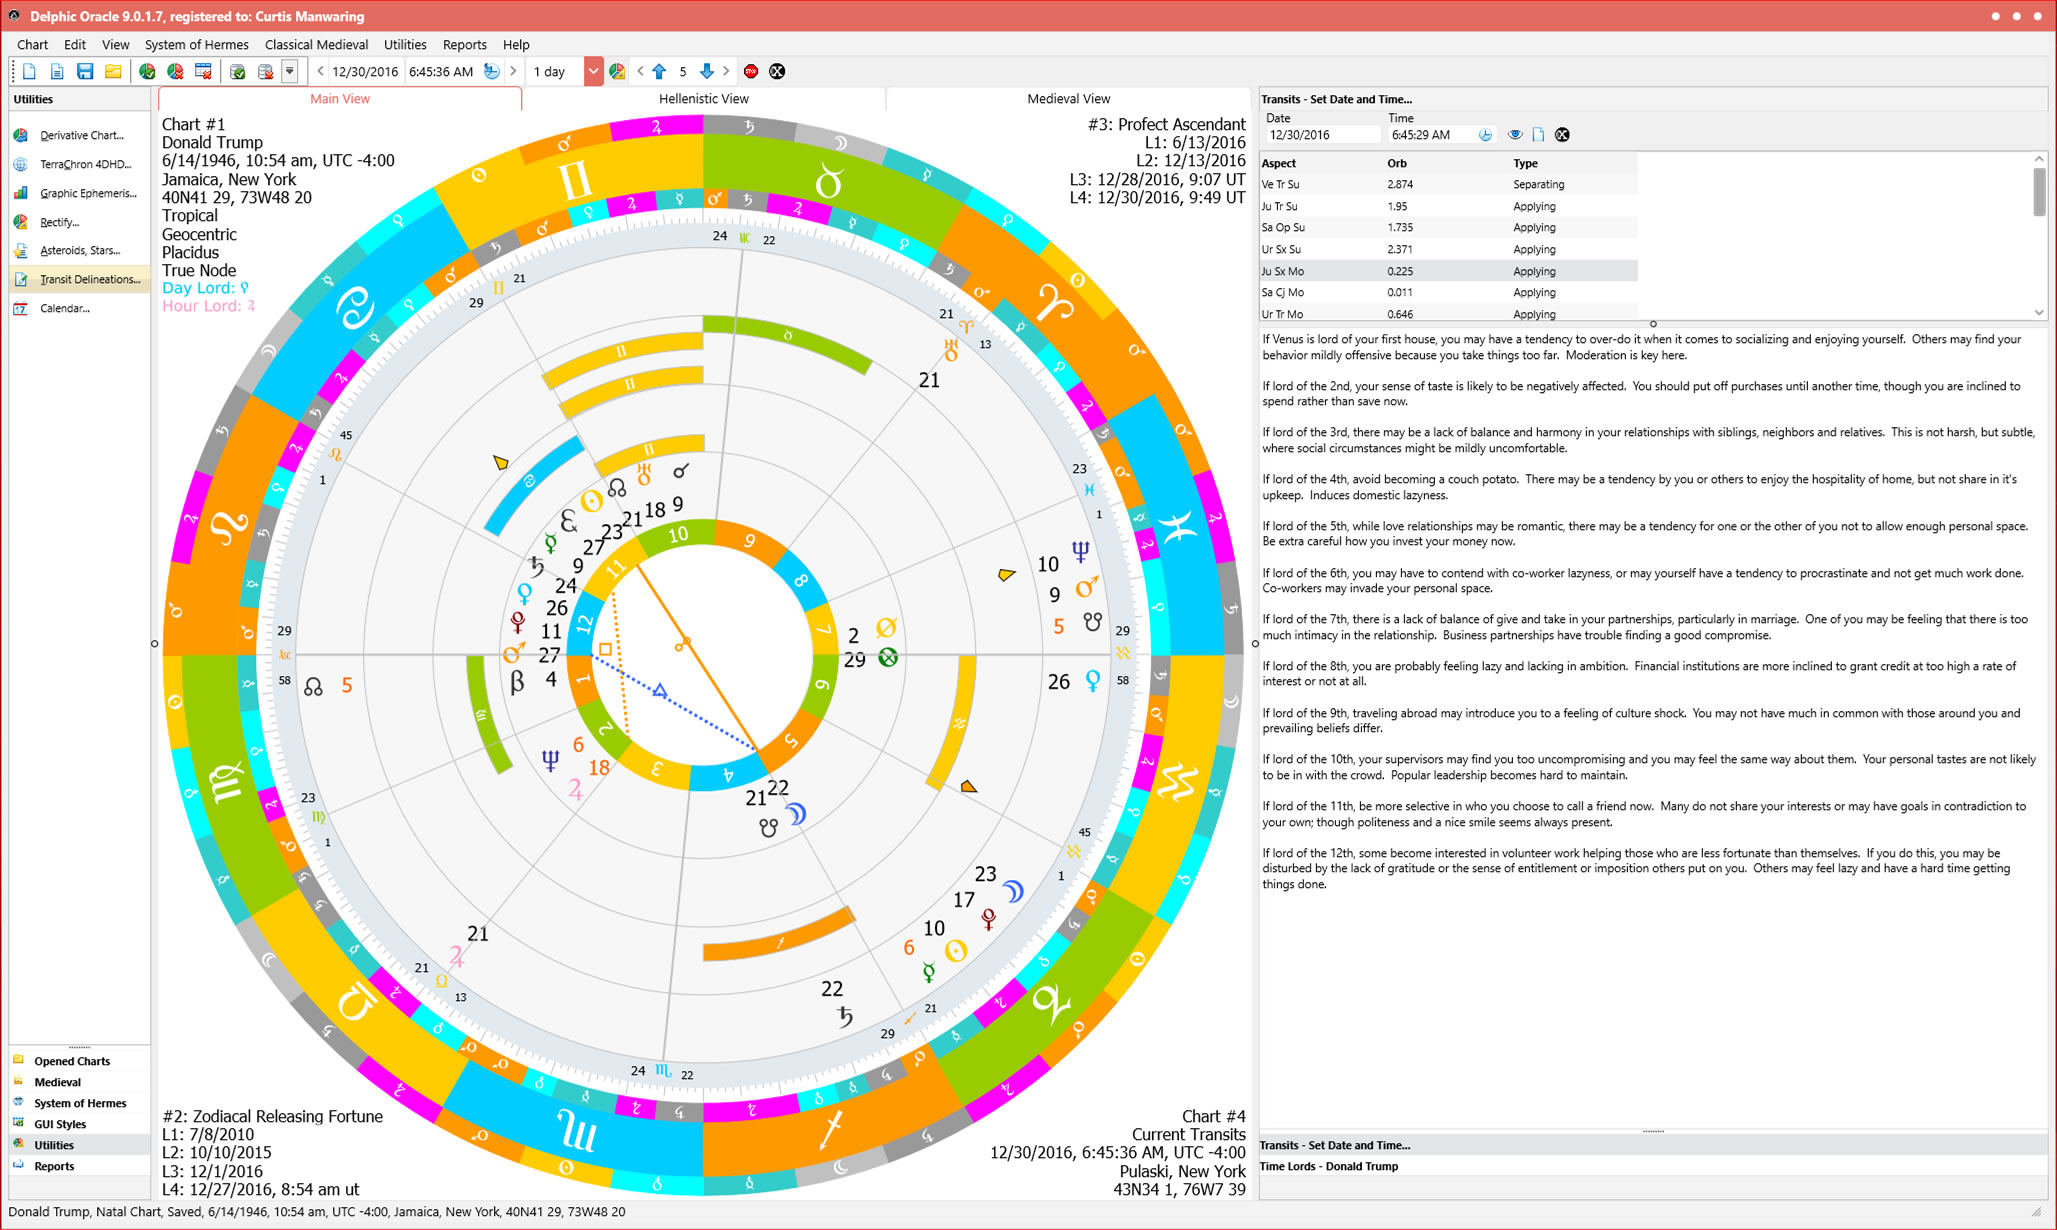Image resolution: width=2057 pixels, height=1230 pixels.
Task: Toggle the eye icon in Transits panel
Action: pos(1515,135)
